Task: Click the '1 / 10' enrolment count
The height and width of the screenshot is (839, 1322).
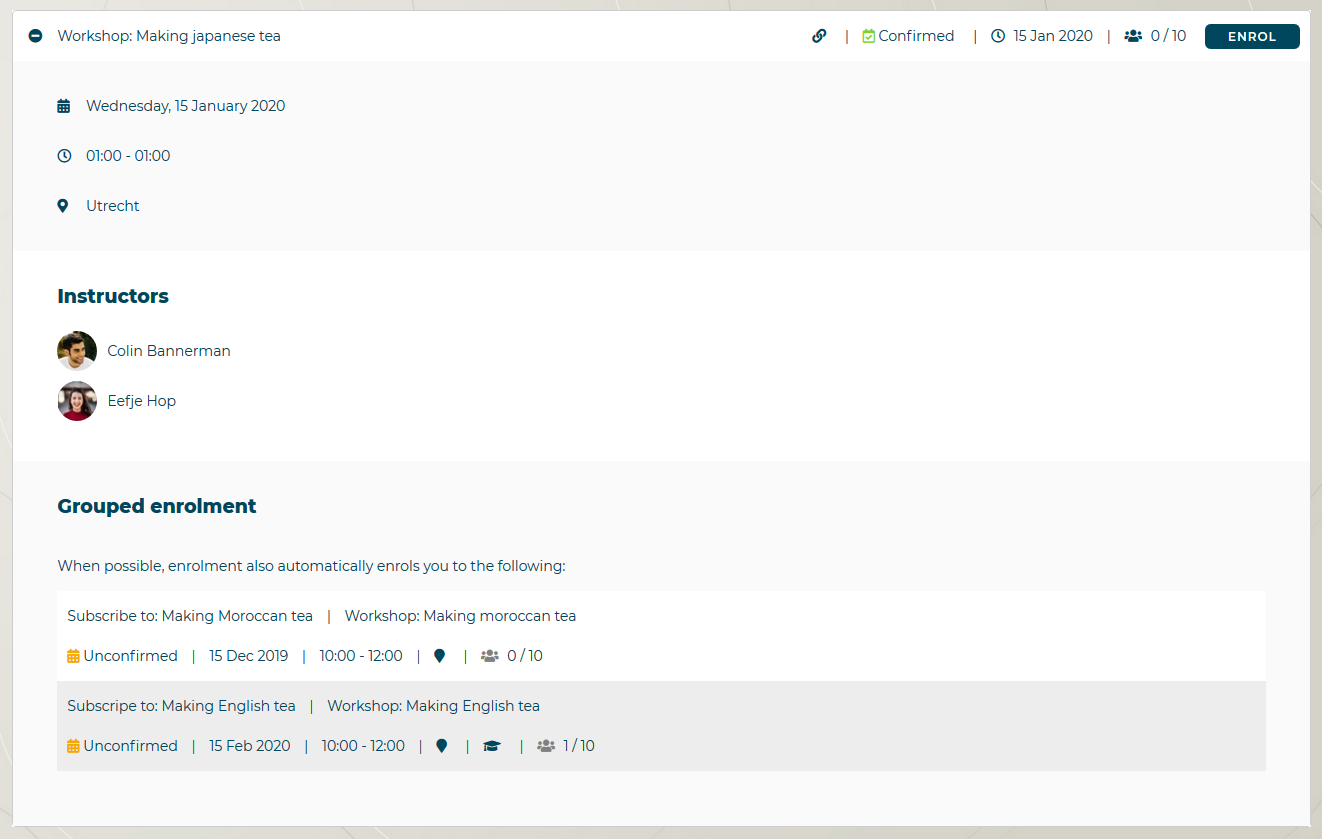Action: (579, 746)
